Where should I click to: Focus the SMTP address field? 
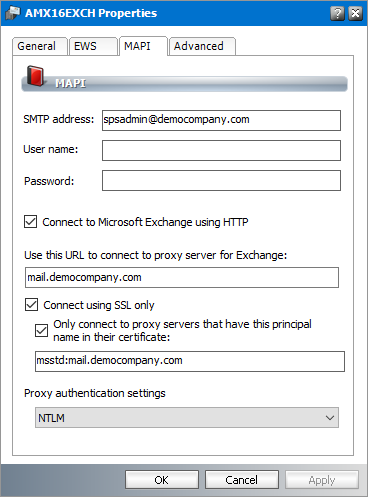point(221,120)
